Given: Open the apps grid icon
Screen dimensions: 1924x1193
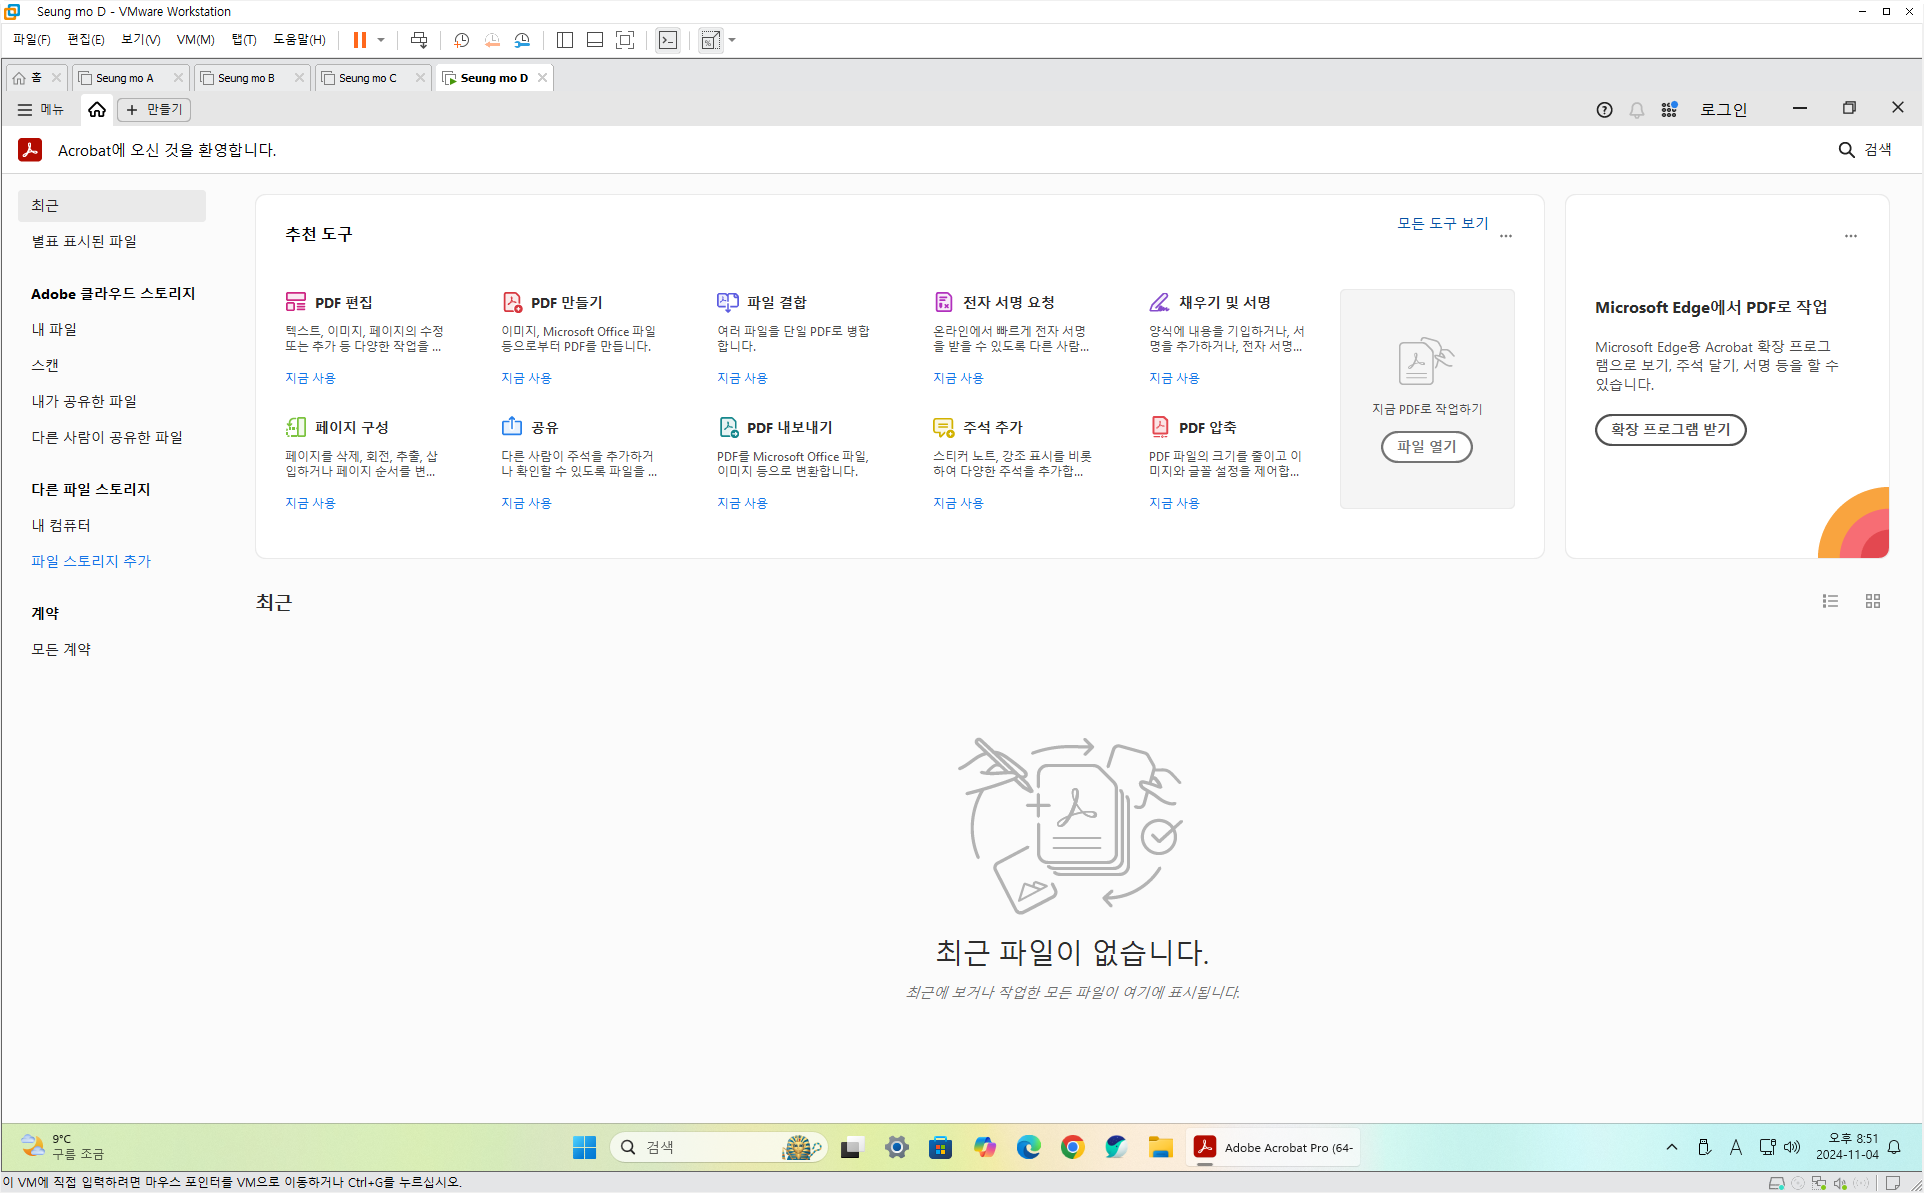Looking at the screenshot, I should tap(1669, 110).
